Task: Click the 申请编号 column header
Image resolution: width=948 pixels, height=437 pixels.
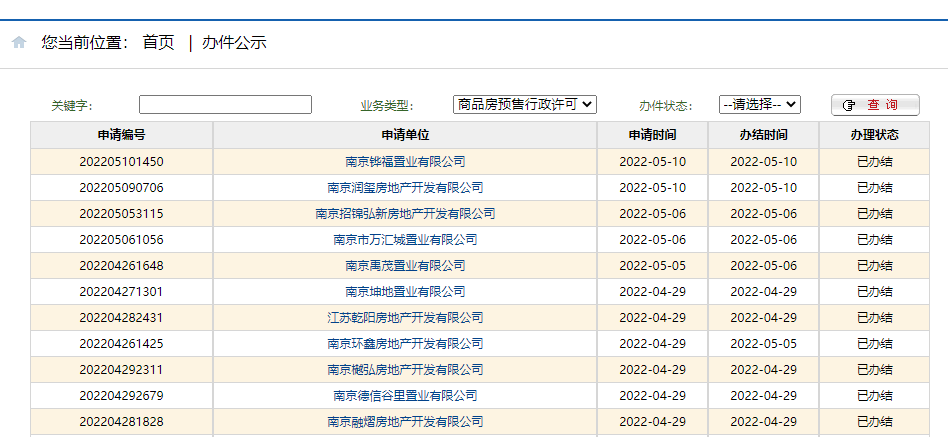Action: click(x=121, y=135)
